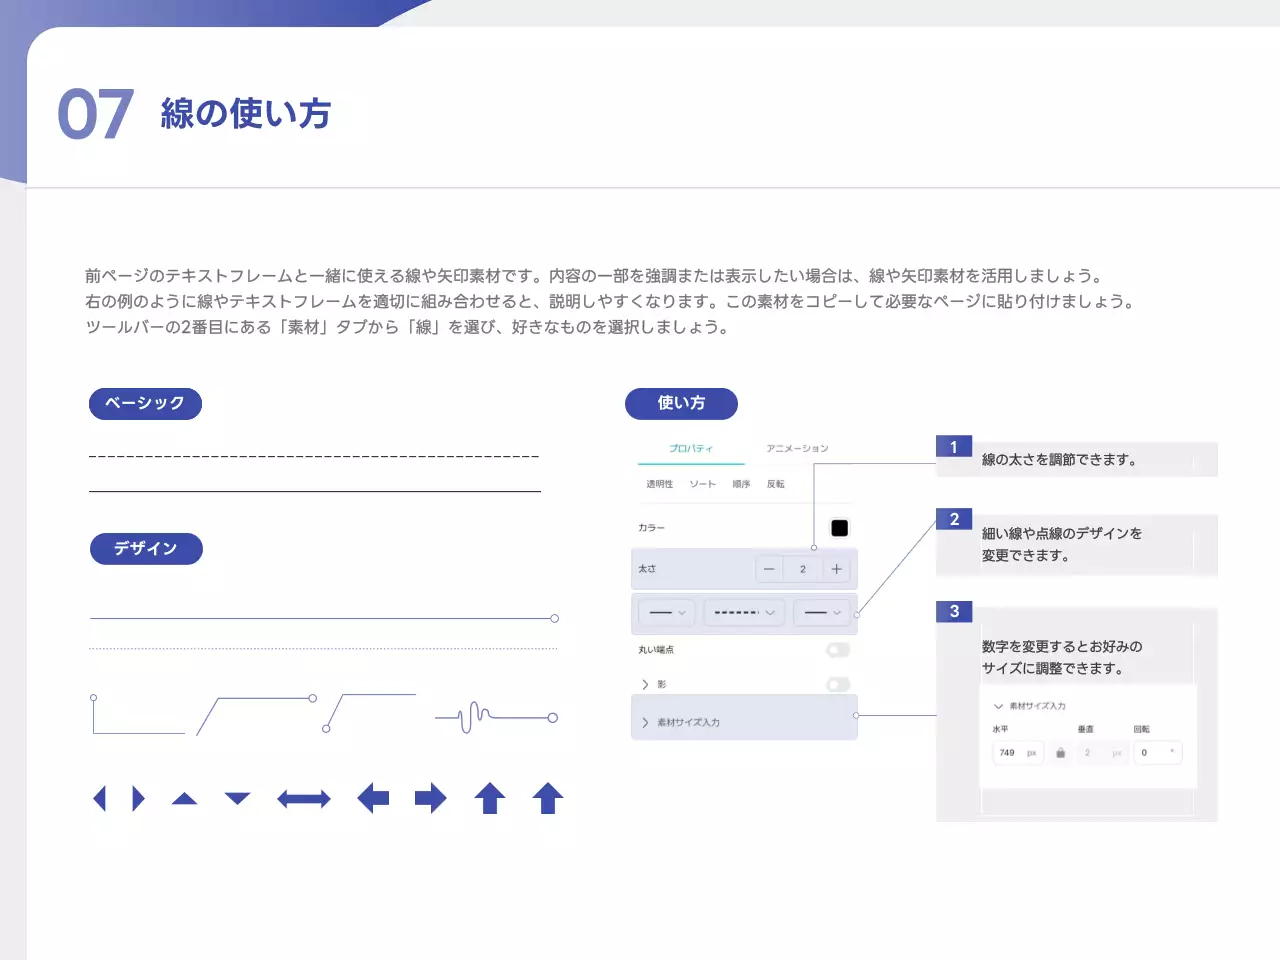The width and height of the screenshot is (1280, 960).
Task: Switch to the アニメーション tab
Action: tap(797, 448)
